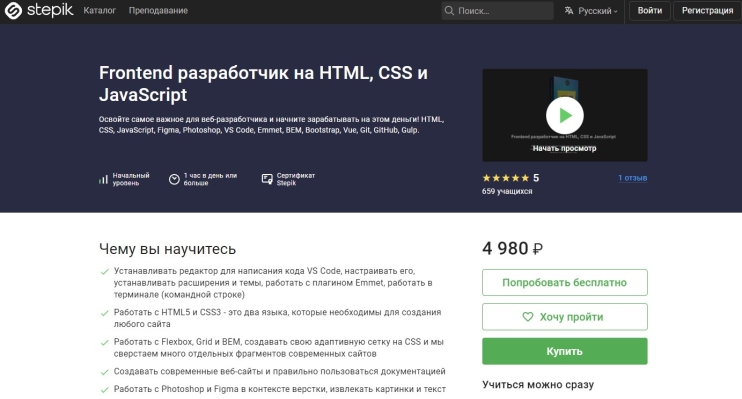Click the language translate icon

[x=569, y=10]
